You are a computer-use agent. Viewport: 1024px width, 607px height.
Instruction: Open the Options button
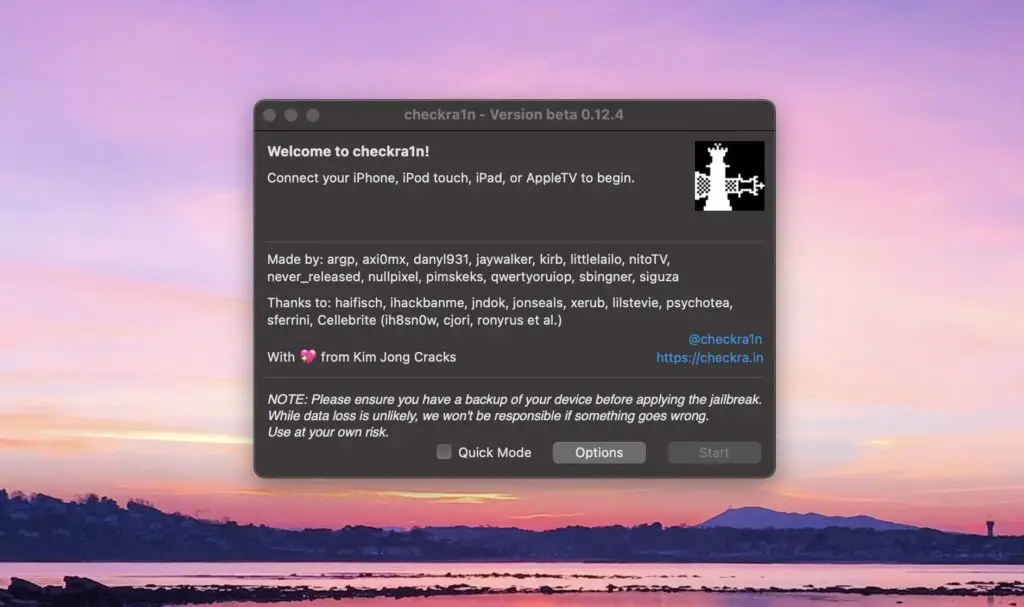599,453
